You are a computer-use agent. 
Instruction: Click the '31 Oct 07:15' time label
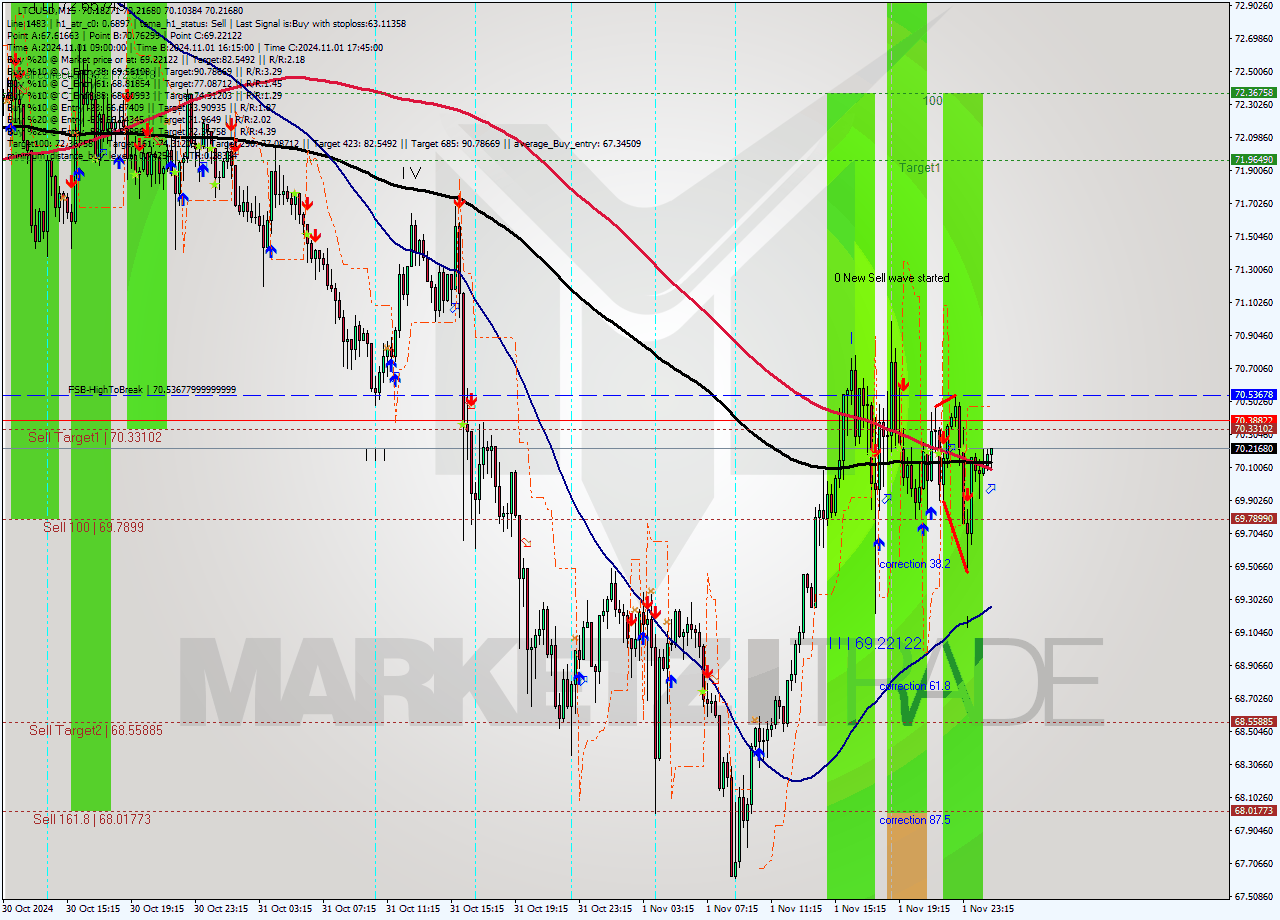coord(348,909)
